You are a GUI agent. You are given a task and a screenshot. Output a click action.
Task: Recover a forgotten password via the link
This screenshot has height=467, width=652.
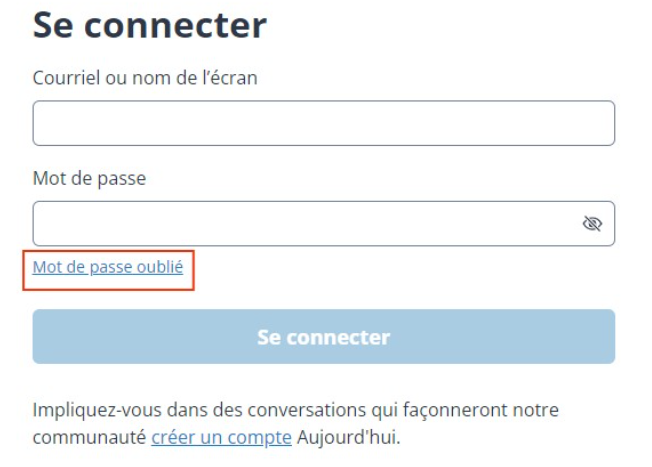tap(108, 267)
